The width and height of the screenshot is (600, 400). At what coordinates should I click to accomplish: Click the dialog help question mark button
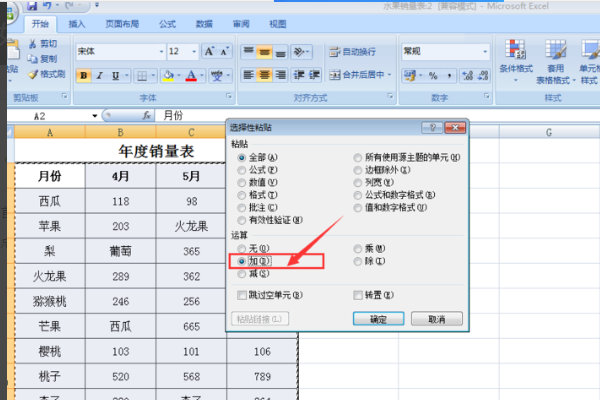pyautogui.click(x=432, y=128)
